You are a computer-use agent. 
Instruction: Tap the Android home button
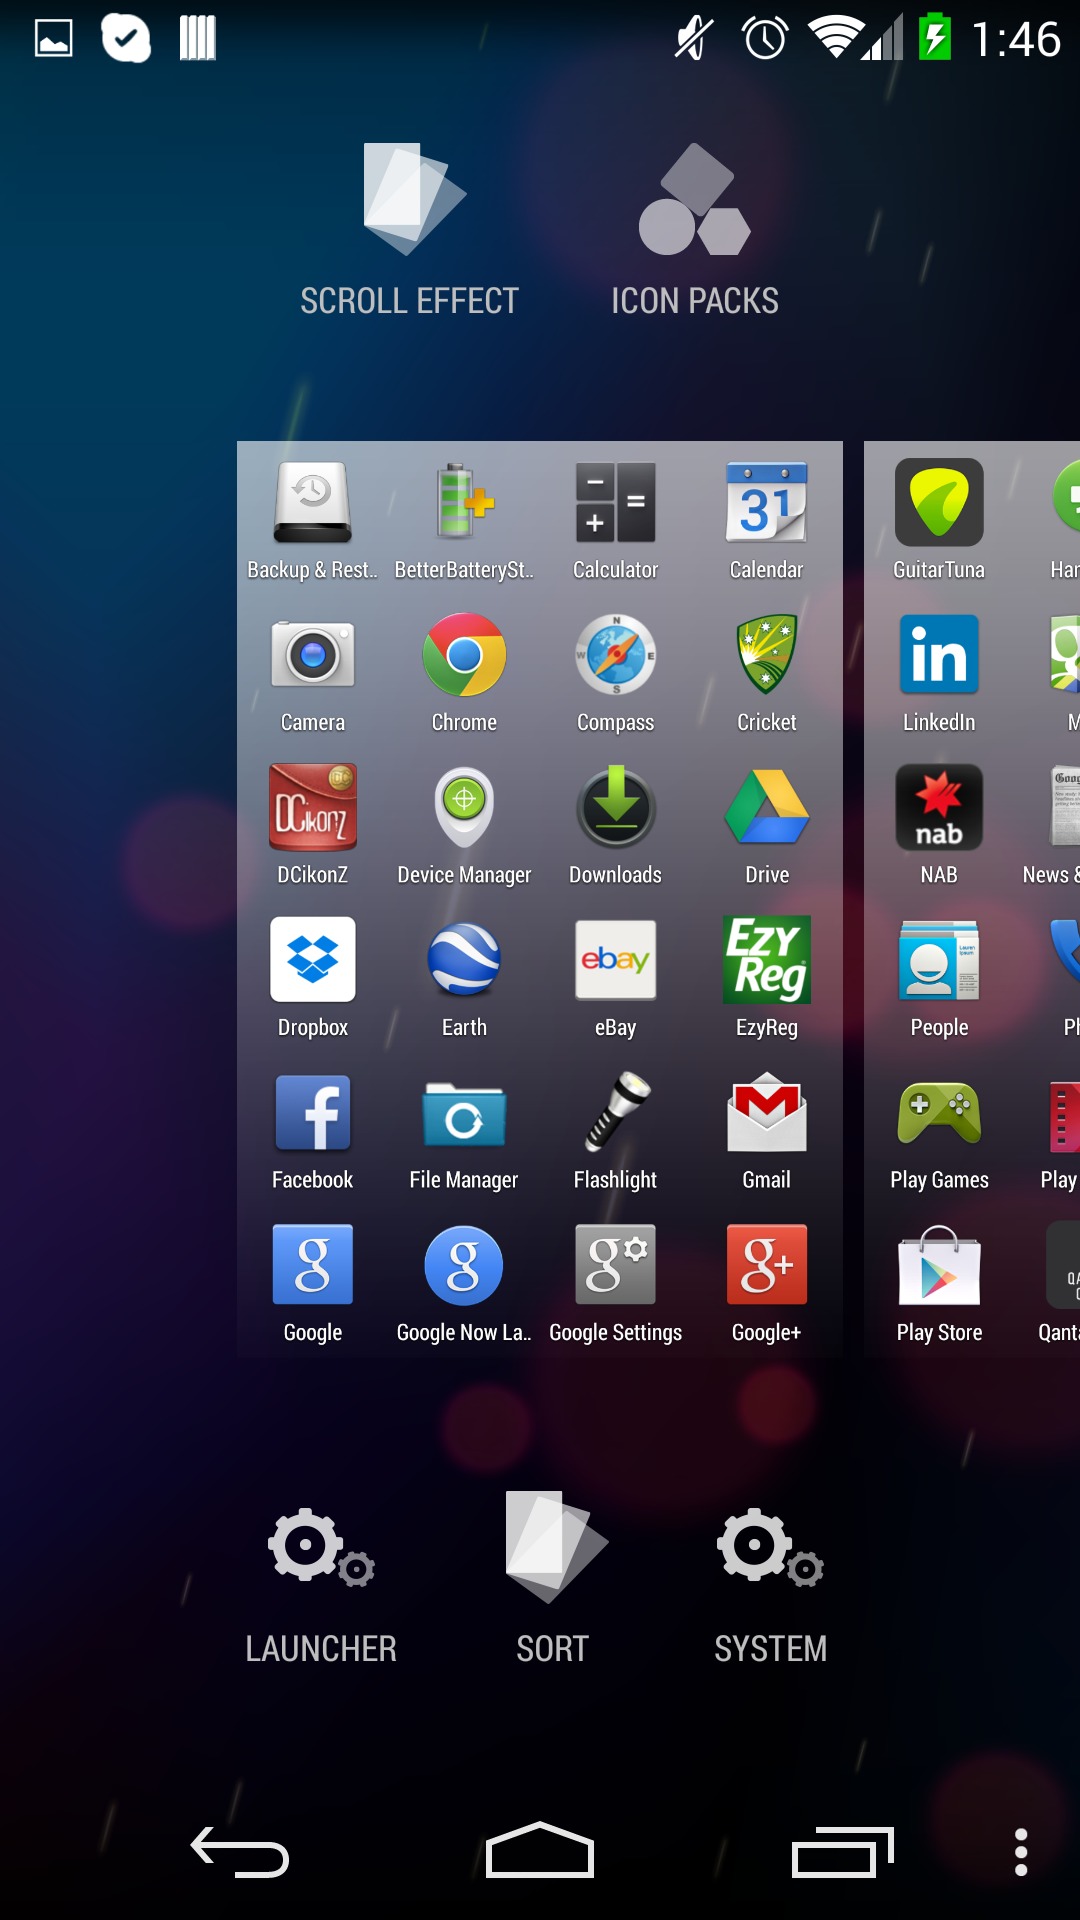pyautogui.click(x=540, y=1850)
